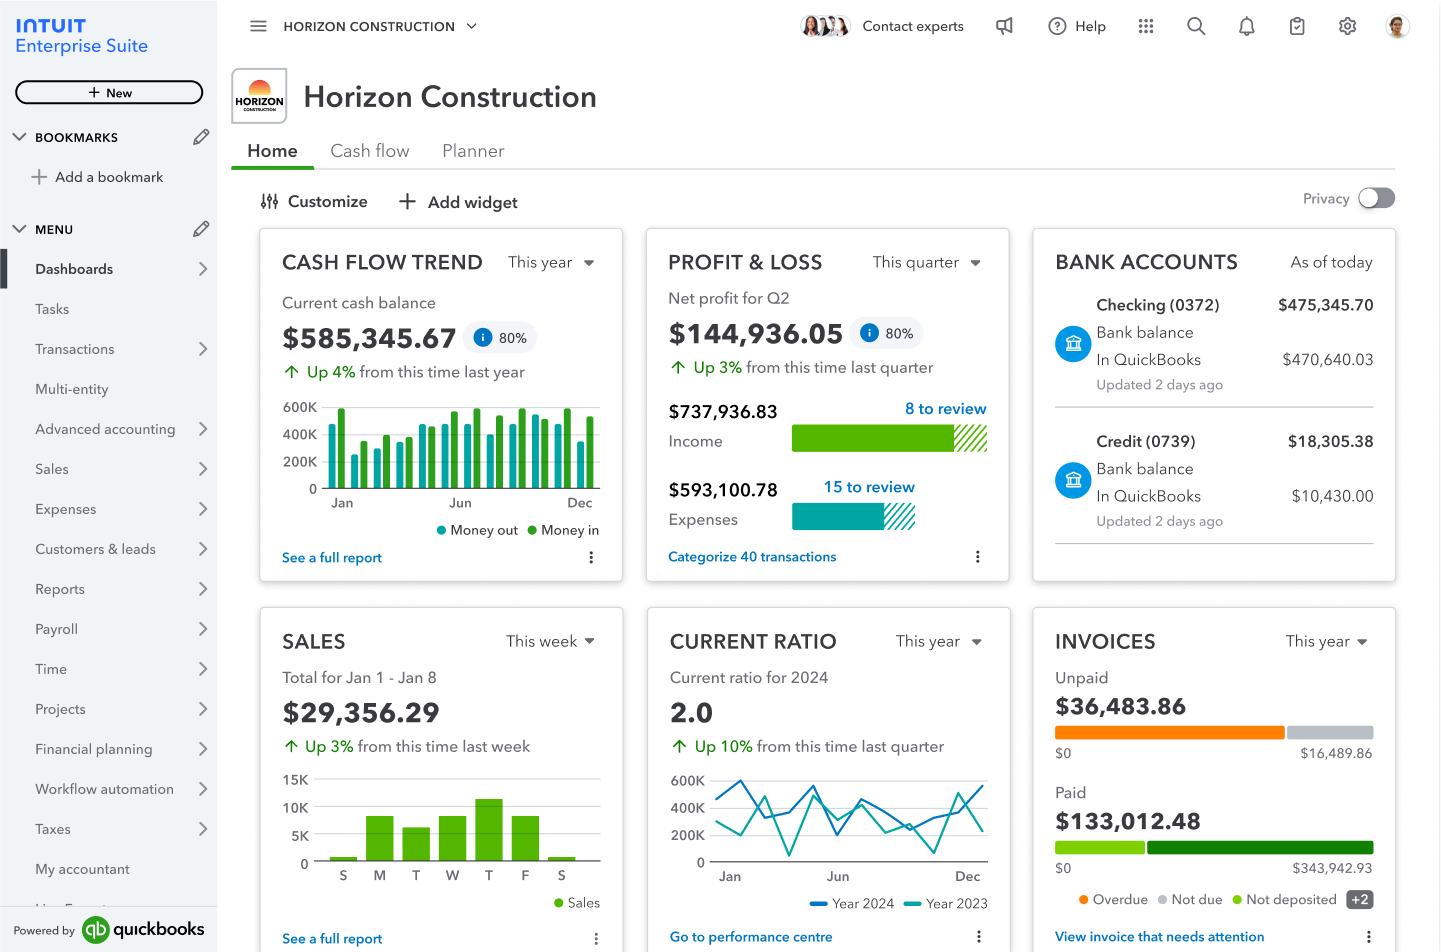This screenshot has height=952, width=1441.
Task: Toggle the Privacy switch
Action: (1376, 198)
